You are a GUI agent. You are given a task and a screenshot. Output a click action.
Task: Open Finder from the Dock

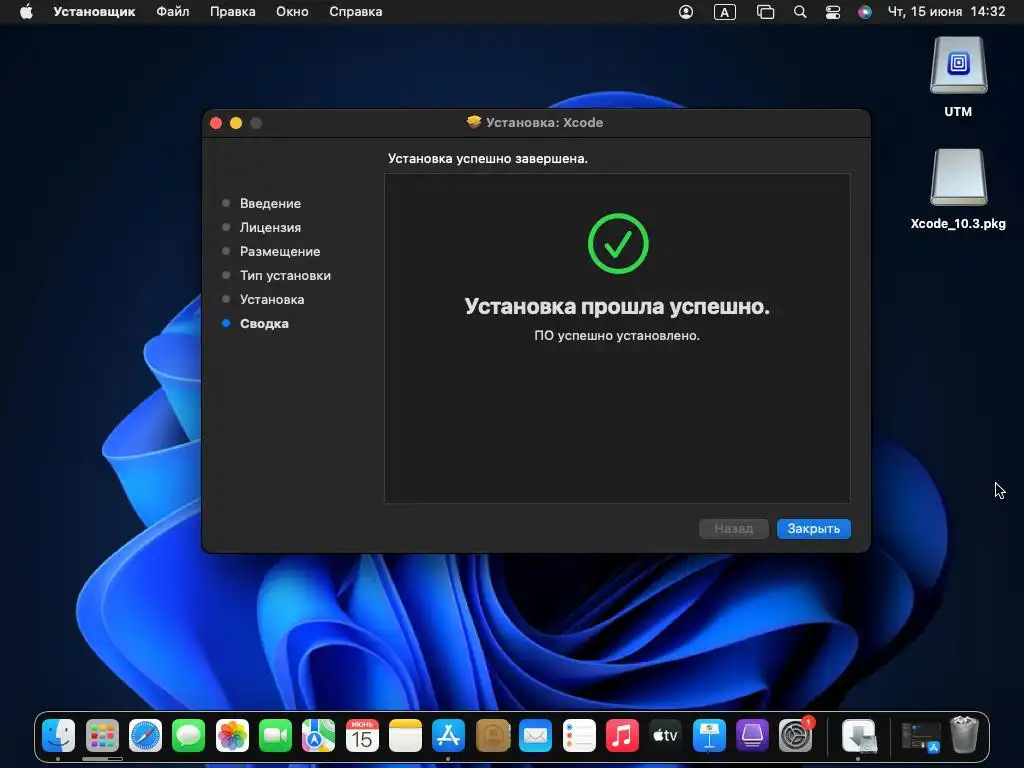point(59,736)
